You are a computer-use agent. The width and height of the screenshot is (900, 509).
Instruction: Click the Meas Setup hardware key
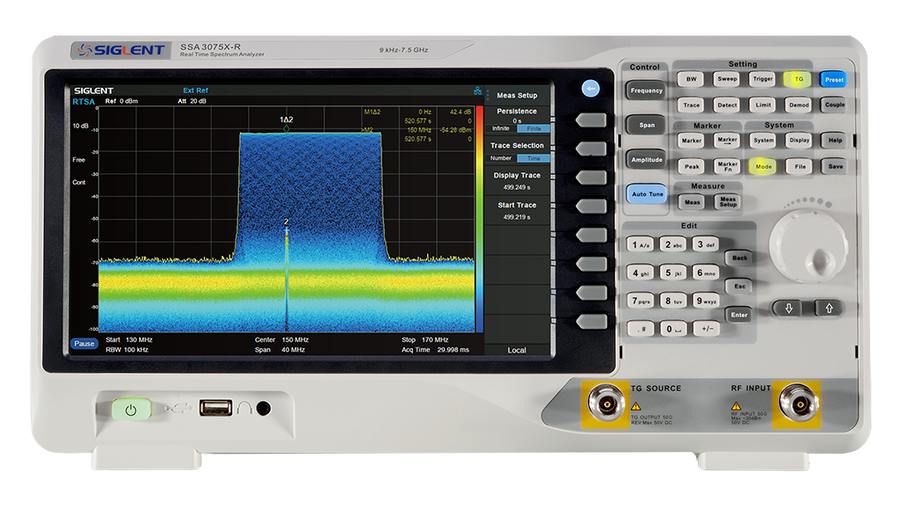(727, 202)
